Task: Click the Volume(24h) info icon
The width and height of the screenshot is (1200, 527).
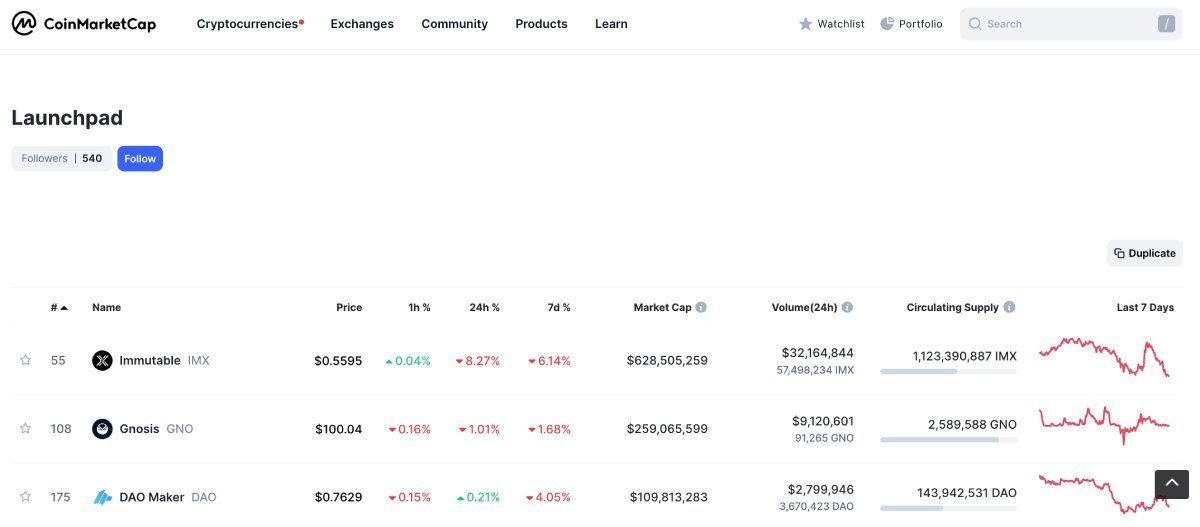Action: (x=847, y=307)
